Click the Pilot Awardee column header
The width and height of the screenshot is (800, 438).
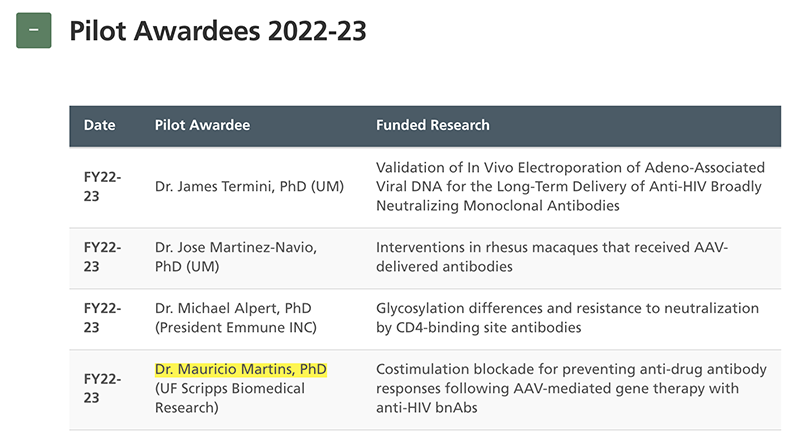tap(202, 126)
